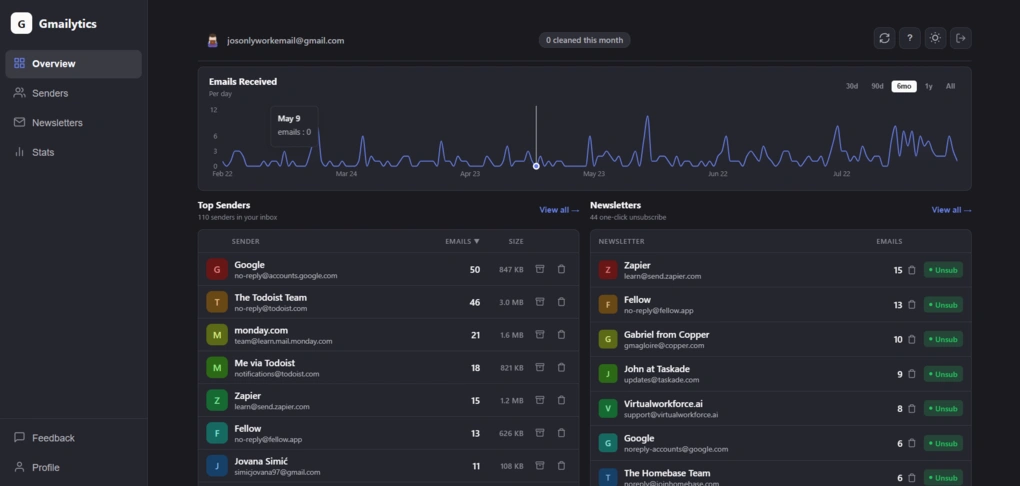
Task: Delete emails from Google sender
Action: 561,269
